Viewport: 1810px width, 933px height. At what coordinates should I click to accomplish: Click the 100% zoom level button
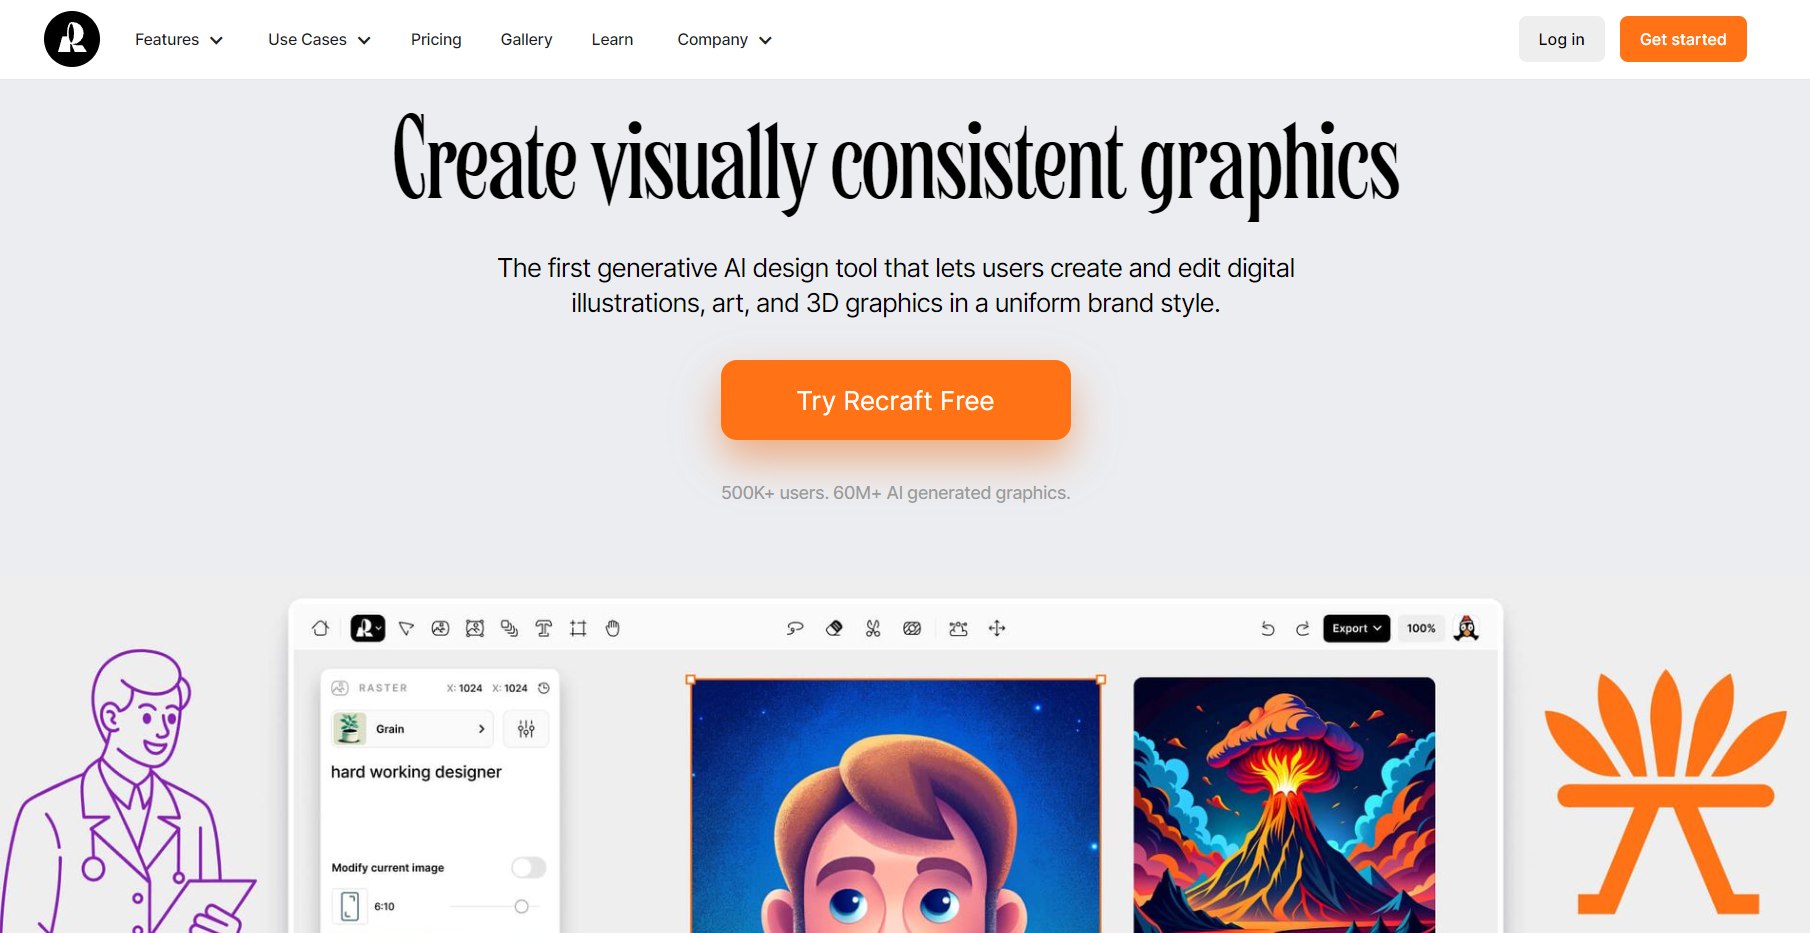[x=1421, y=628]
